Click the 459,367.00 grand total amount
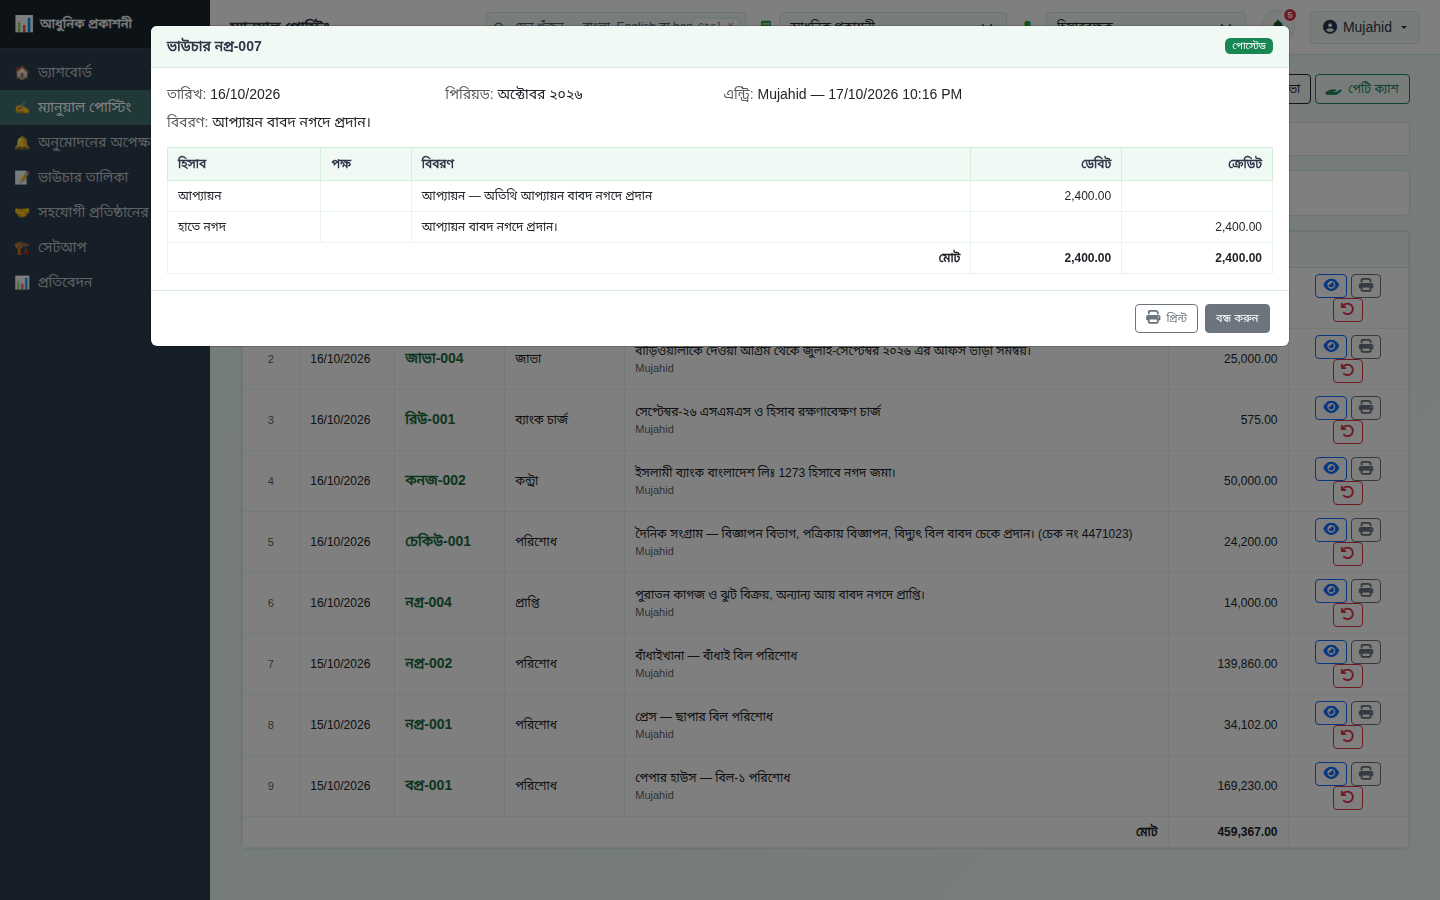The width and height of the screenshot is (1440, 900). [1247, 832]
